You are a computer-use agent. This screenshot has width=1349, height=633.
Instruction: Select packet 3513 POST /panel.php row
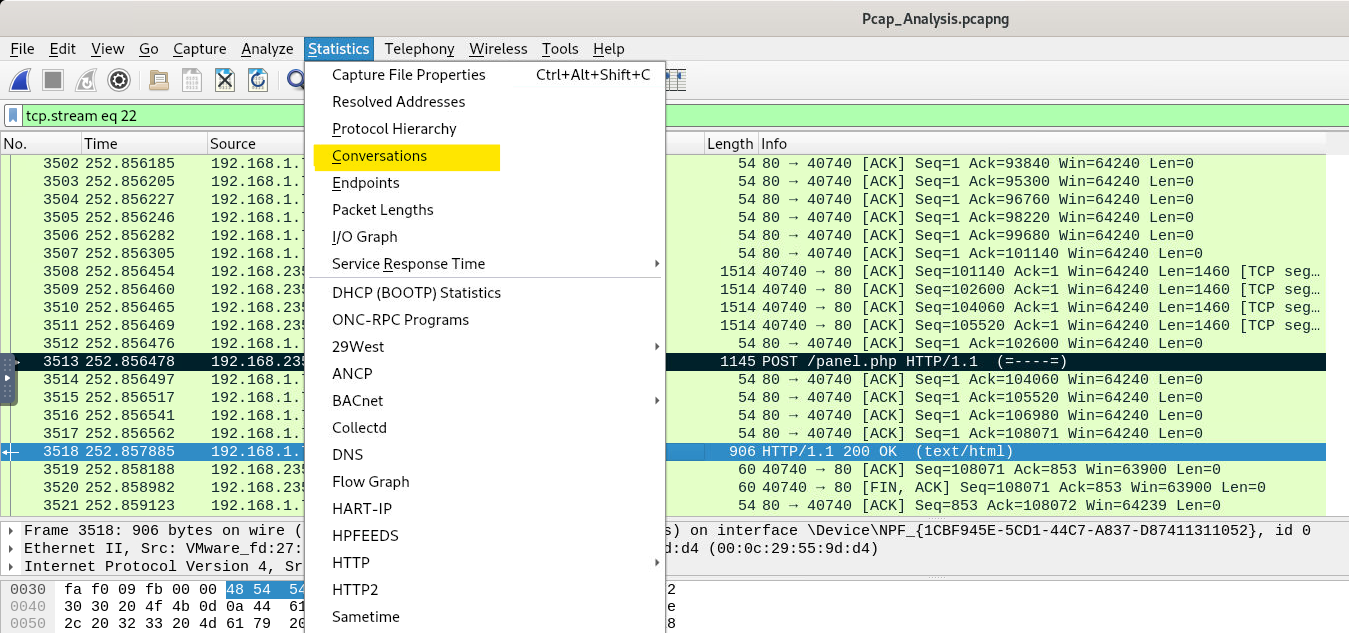click(900, 361)
